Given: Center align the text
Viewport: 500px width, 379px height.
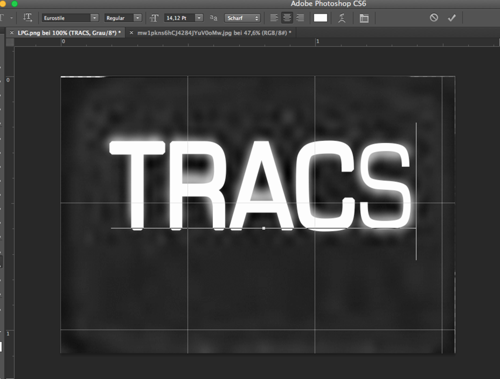Looking at the screenshot, I should (287, 18).
